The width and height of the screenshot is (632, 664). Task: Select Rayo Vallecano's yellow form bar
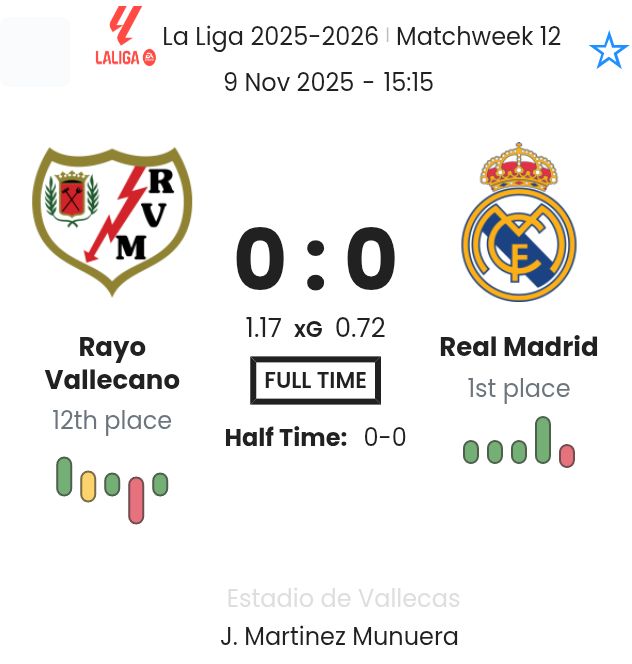[88, 486]
